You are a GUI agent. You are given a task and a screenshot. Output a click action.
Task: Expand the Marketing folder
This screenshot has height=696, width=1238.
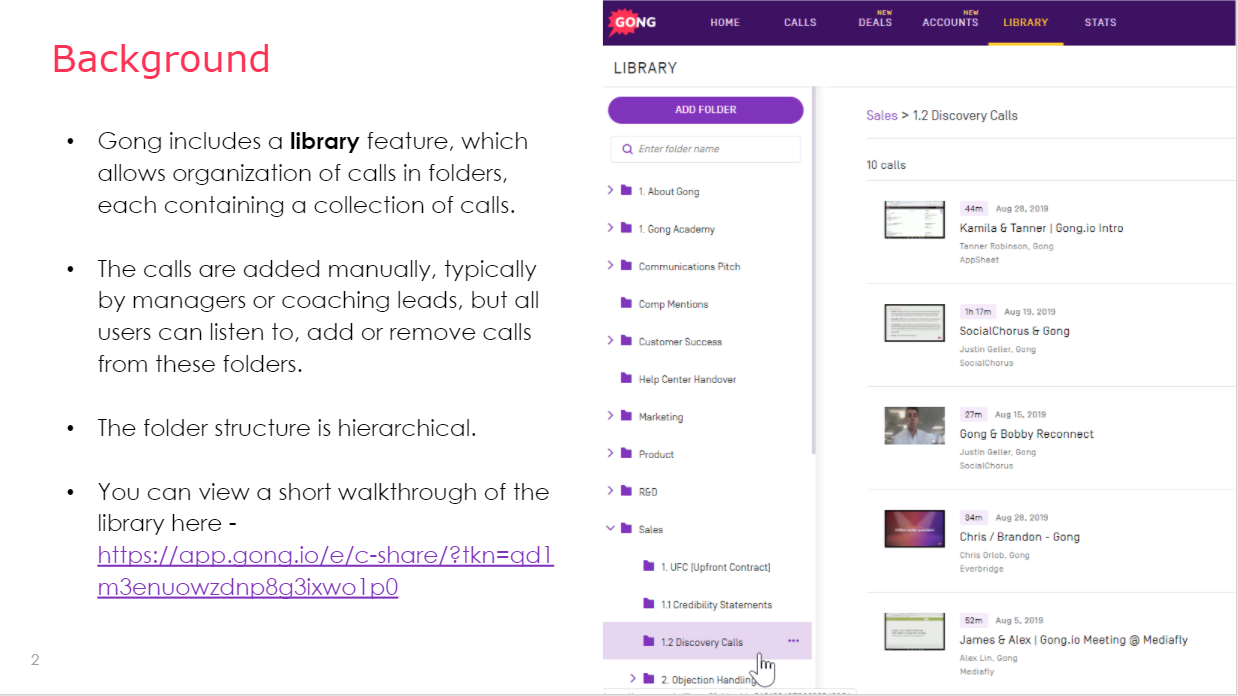pos(611,415)
